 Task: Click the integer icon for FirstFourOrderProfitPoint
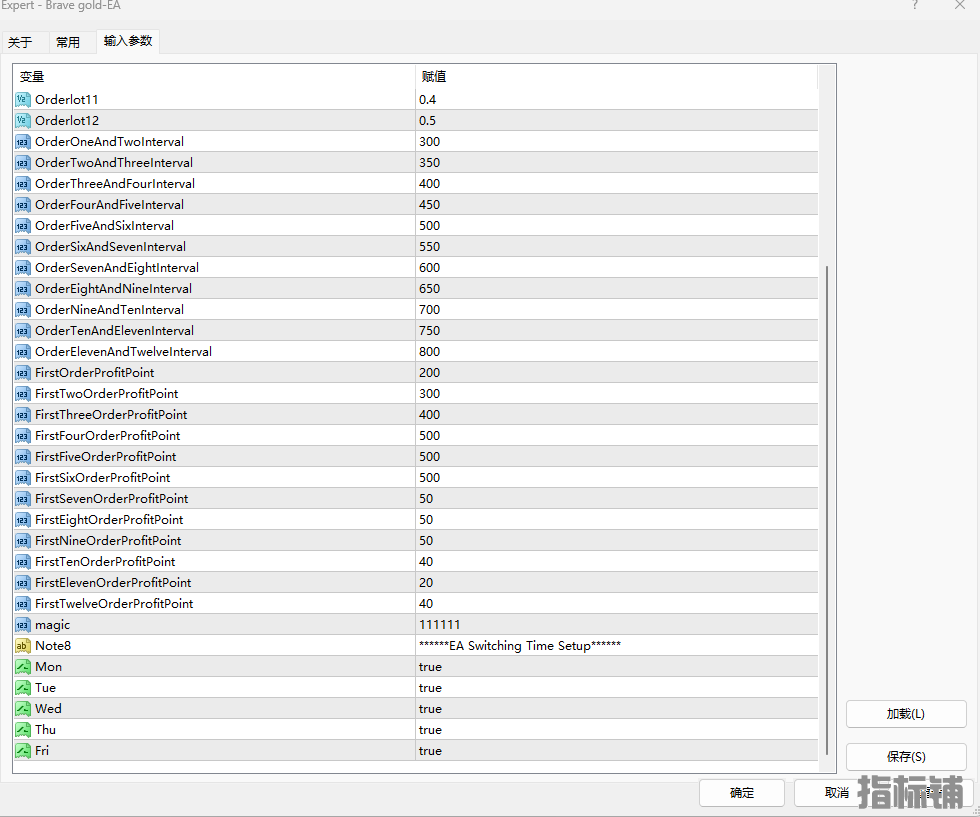pos(22,436)
